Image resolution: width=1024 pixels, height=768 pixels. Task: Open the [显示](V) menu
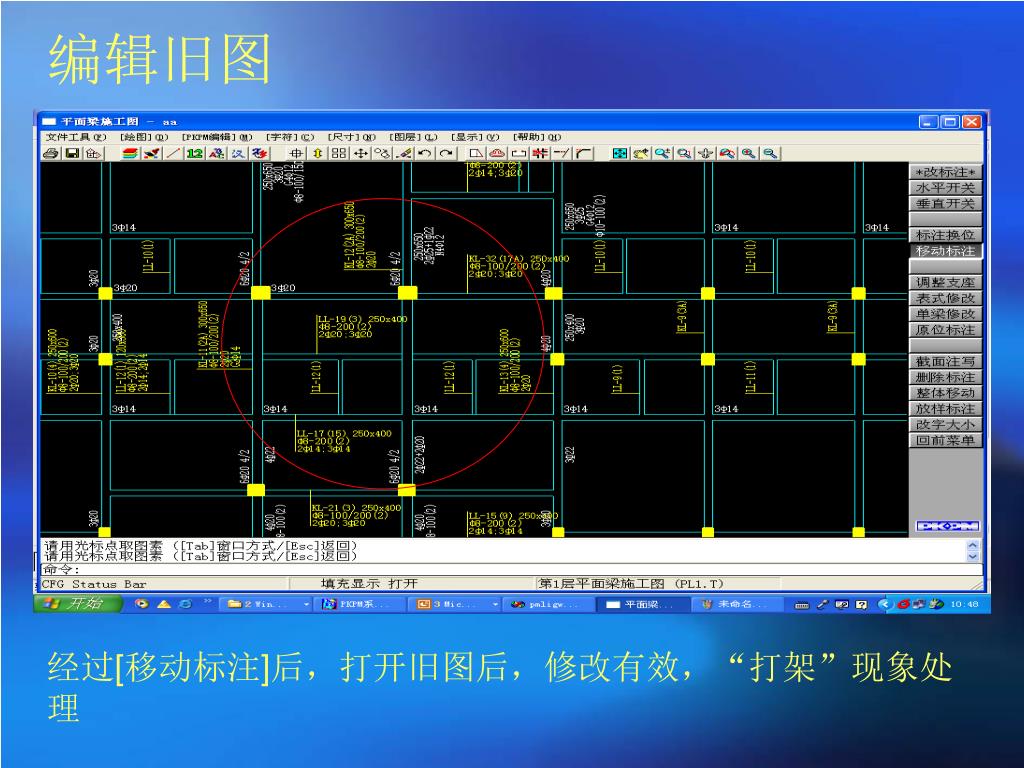click(475, 137)
